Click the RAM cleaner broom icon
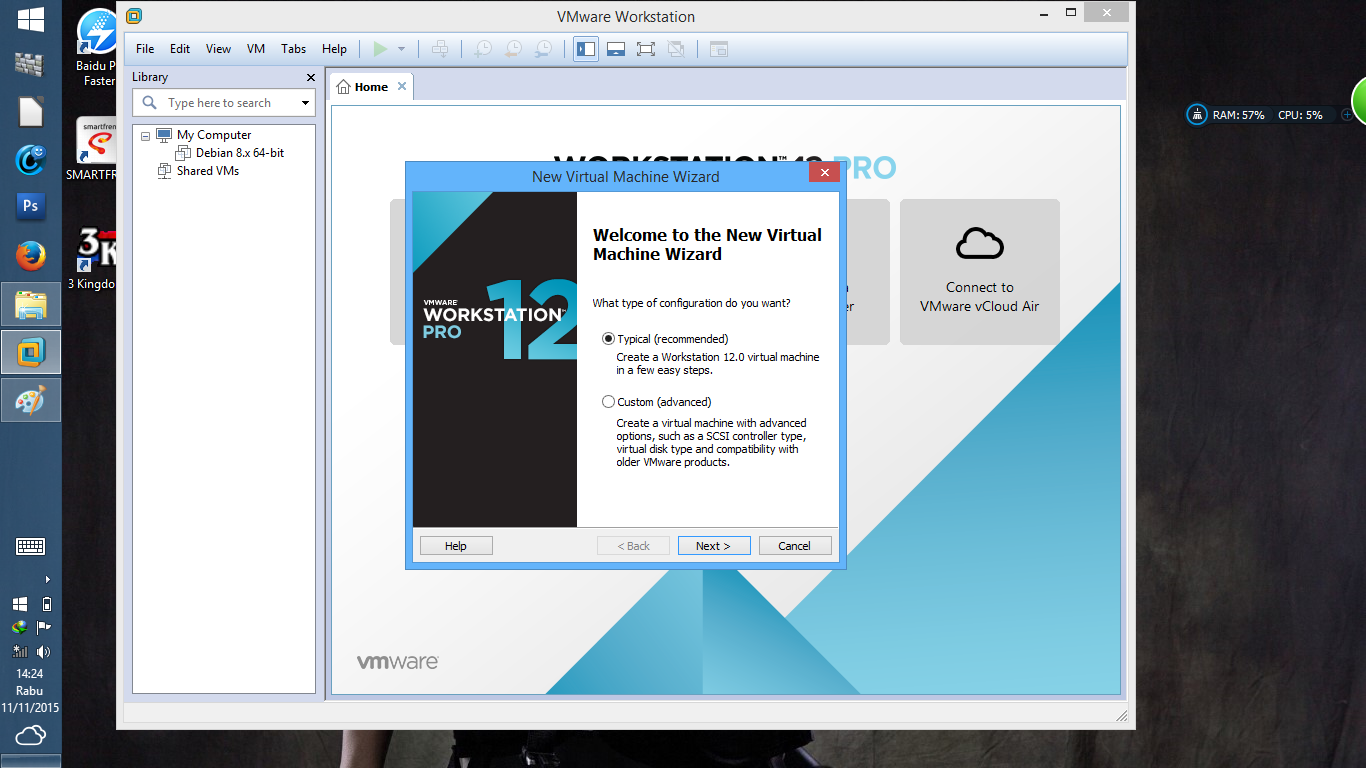This screenshot has height=768, width=1366. point(1197,115)
